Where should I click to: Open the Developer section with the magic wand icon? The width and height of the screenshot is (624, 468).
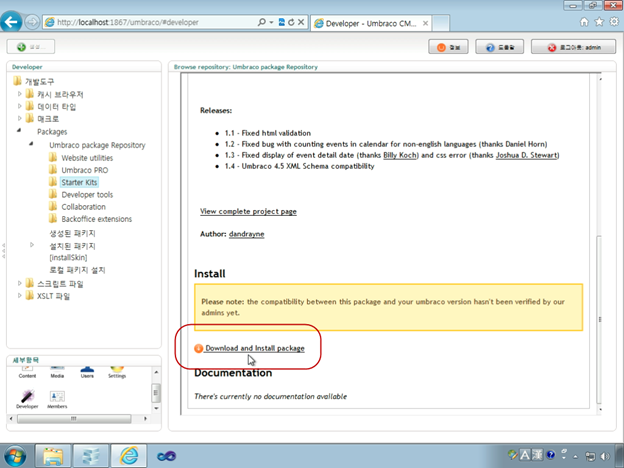27,398
